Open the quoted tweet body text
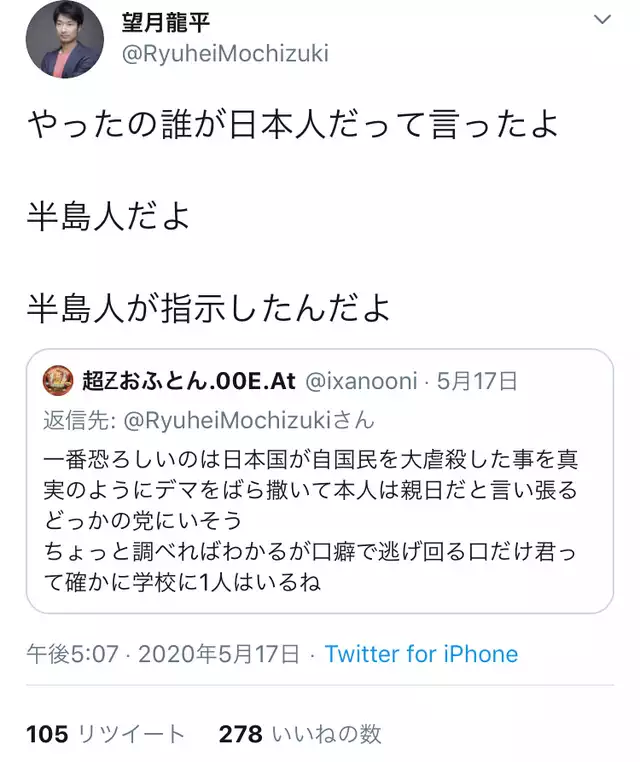 click(x=310, y=520)
